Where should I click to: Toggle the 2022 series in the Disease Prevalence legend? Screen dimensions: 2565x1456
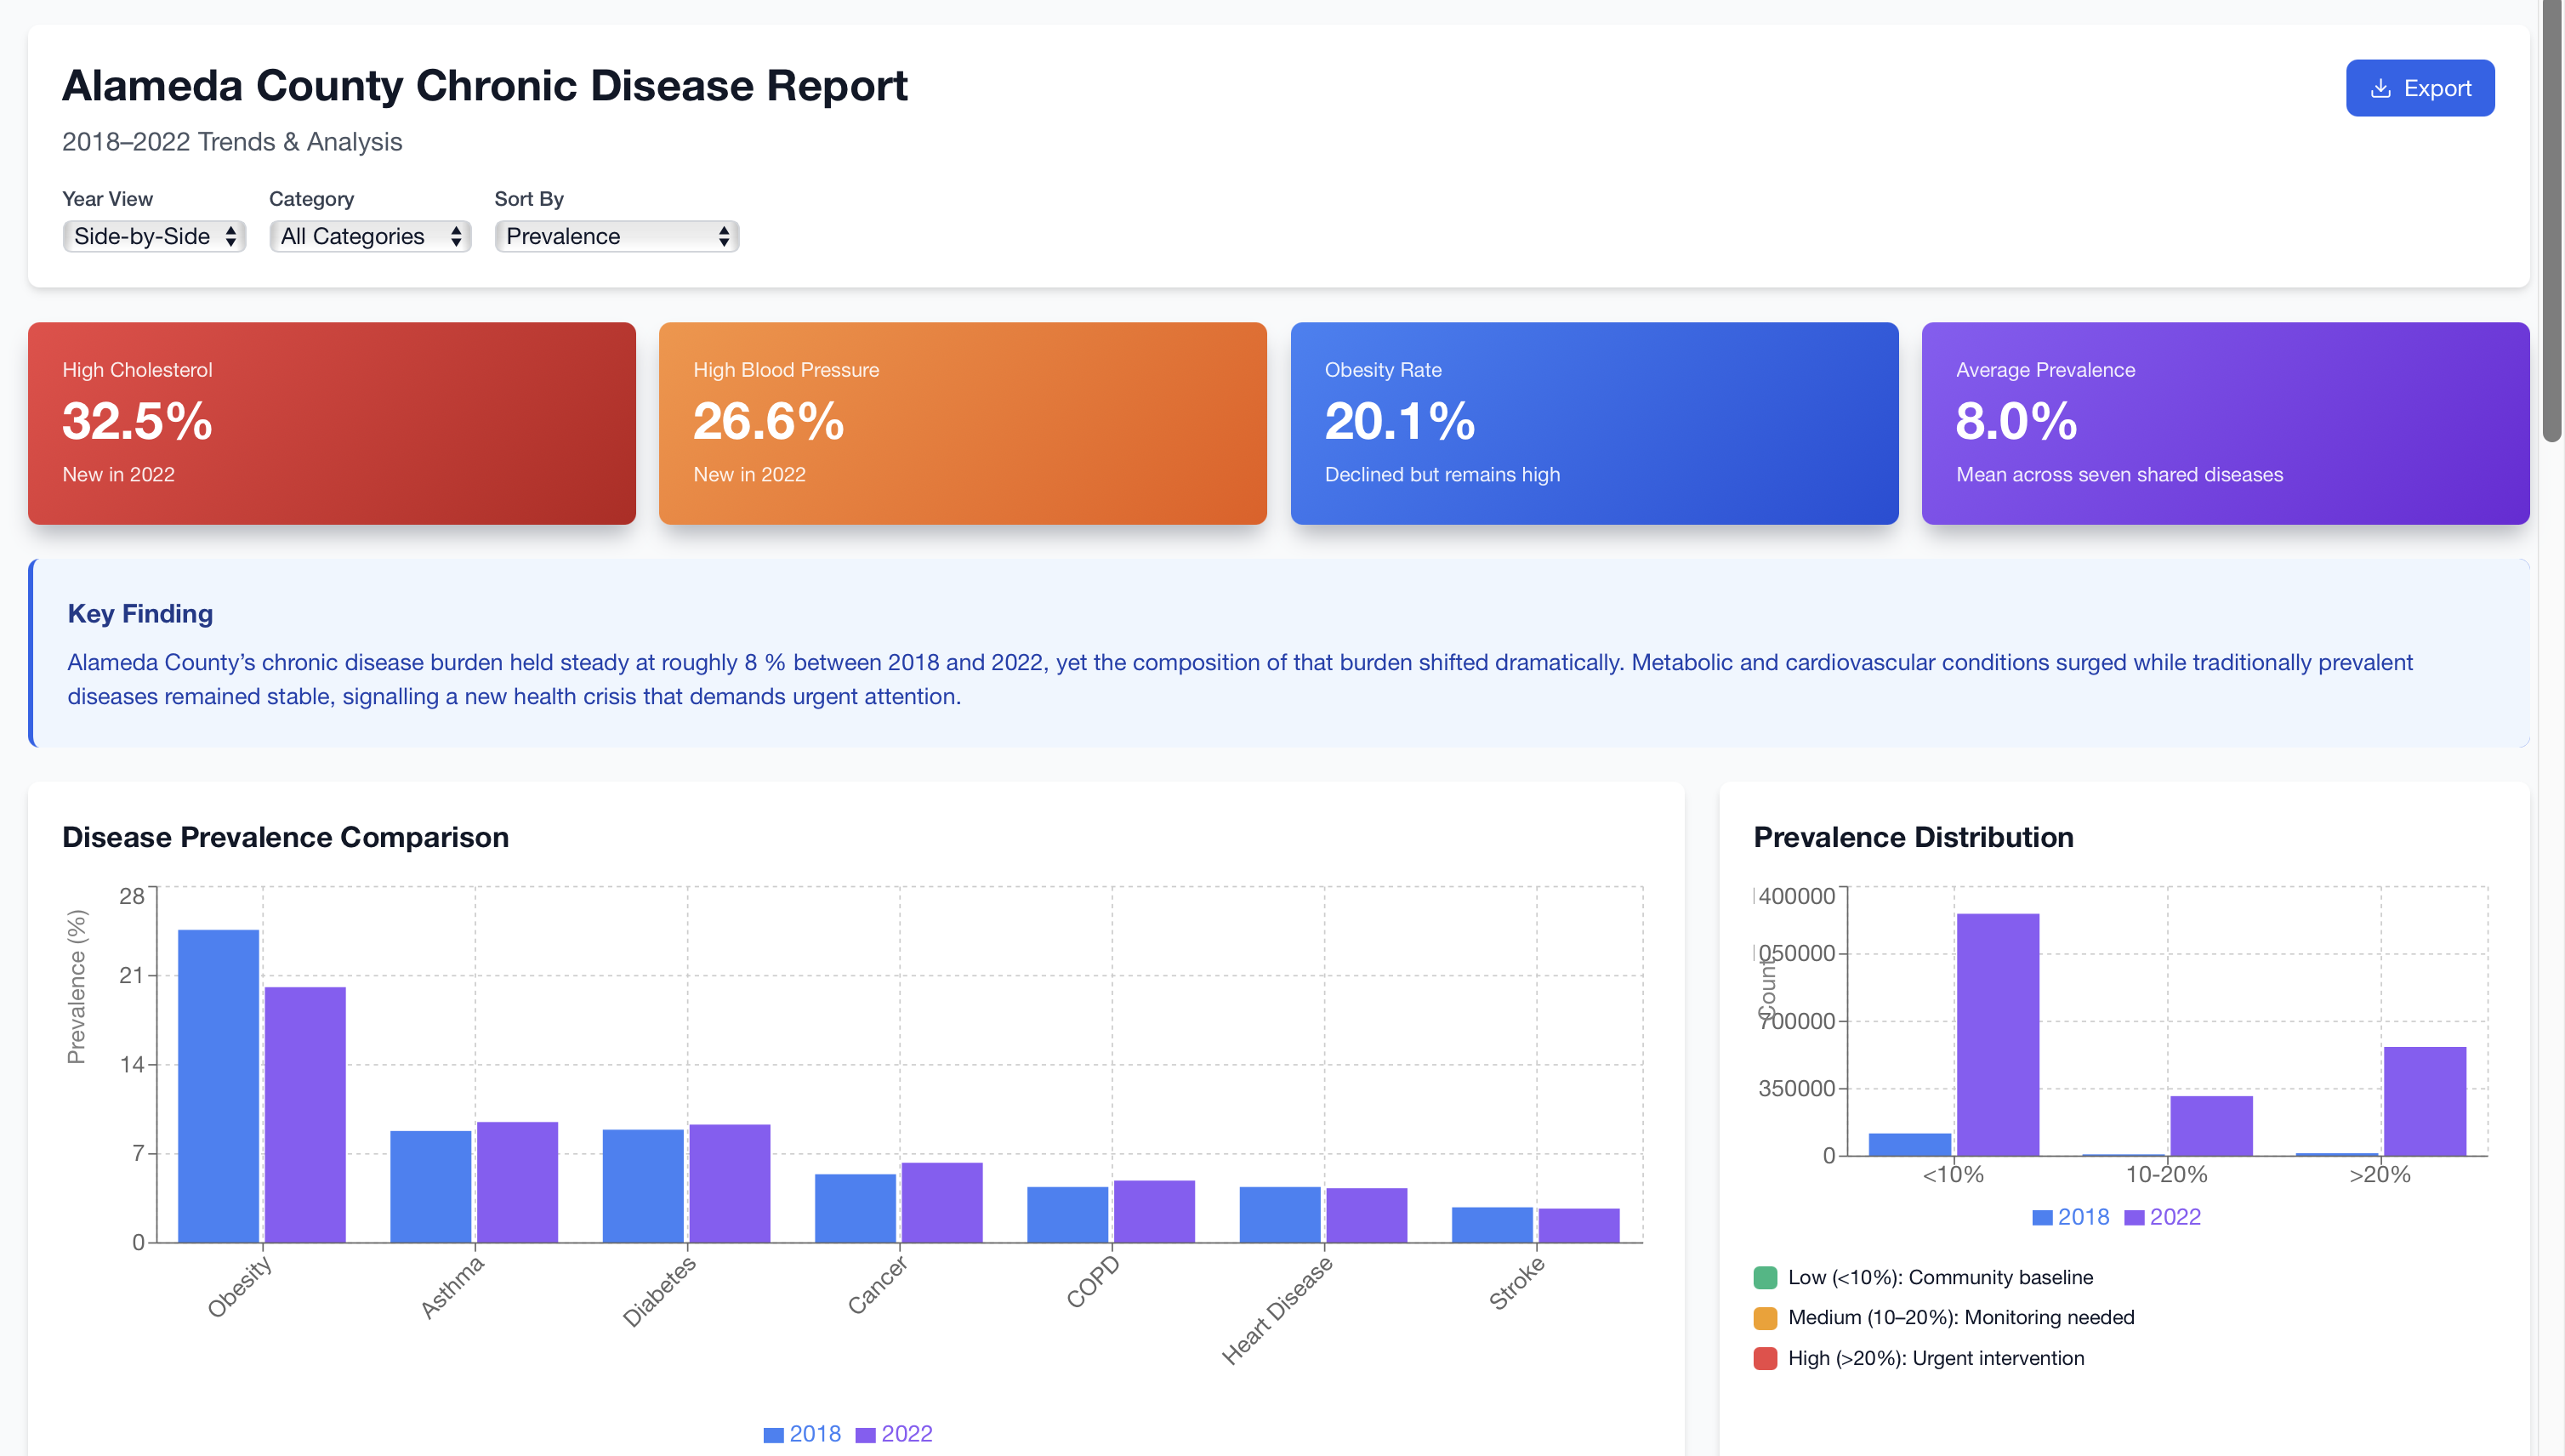pos(895,1434)
